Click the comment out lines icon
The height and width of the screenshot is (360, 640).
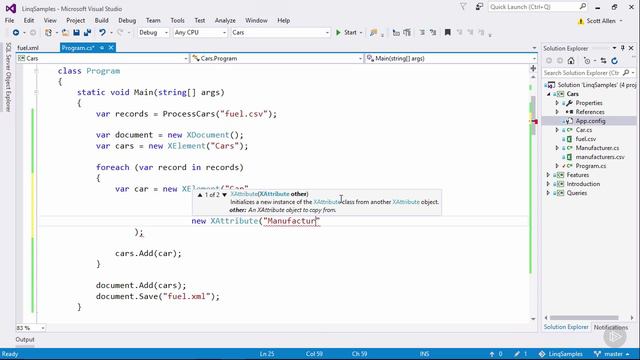point(422,32)
